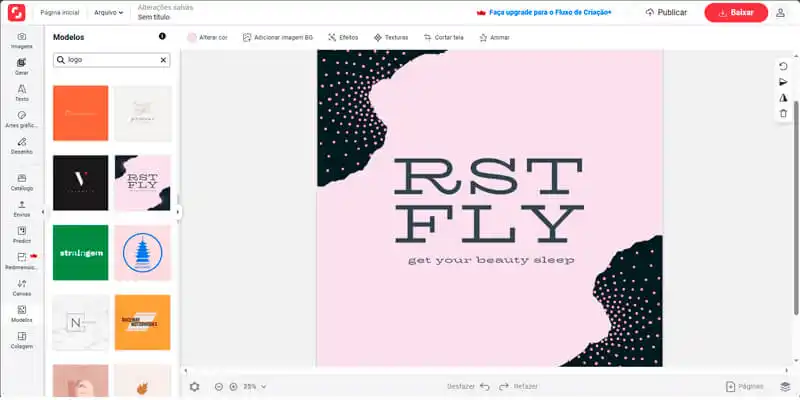Viewport: 800px width, 400px height.
Task: Open the Colagem tool
Action: 21,341
